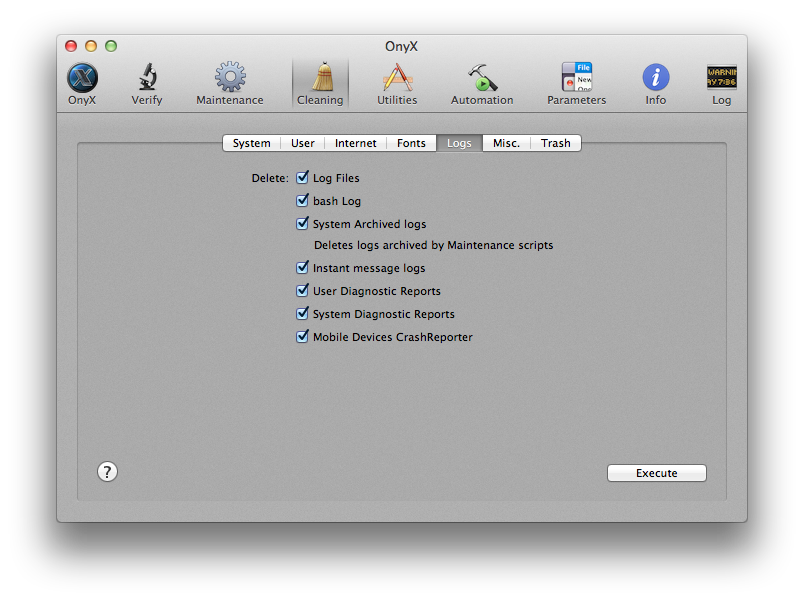Open the Log warning icon
The height and width of the screenshot is (601, 804).
tap(721, 78)
